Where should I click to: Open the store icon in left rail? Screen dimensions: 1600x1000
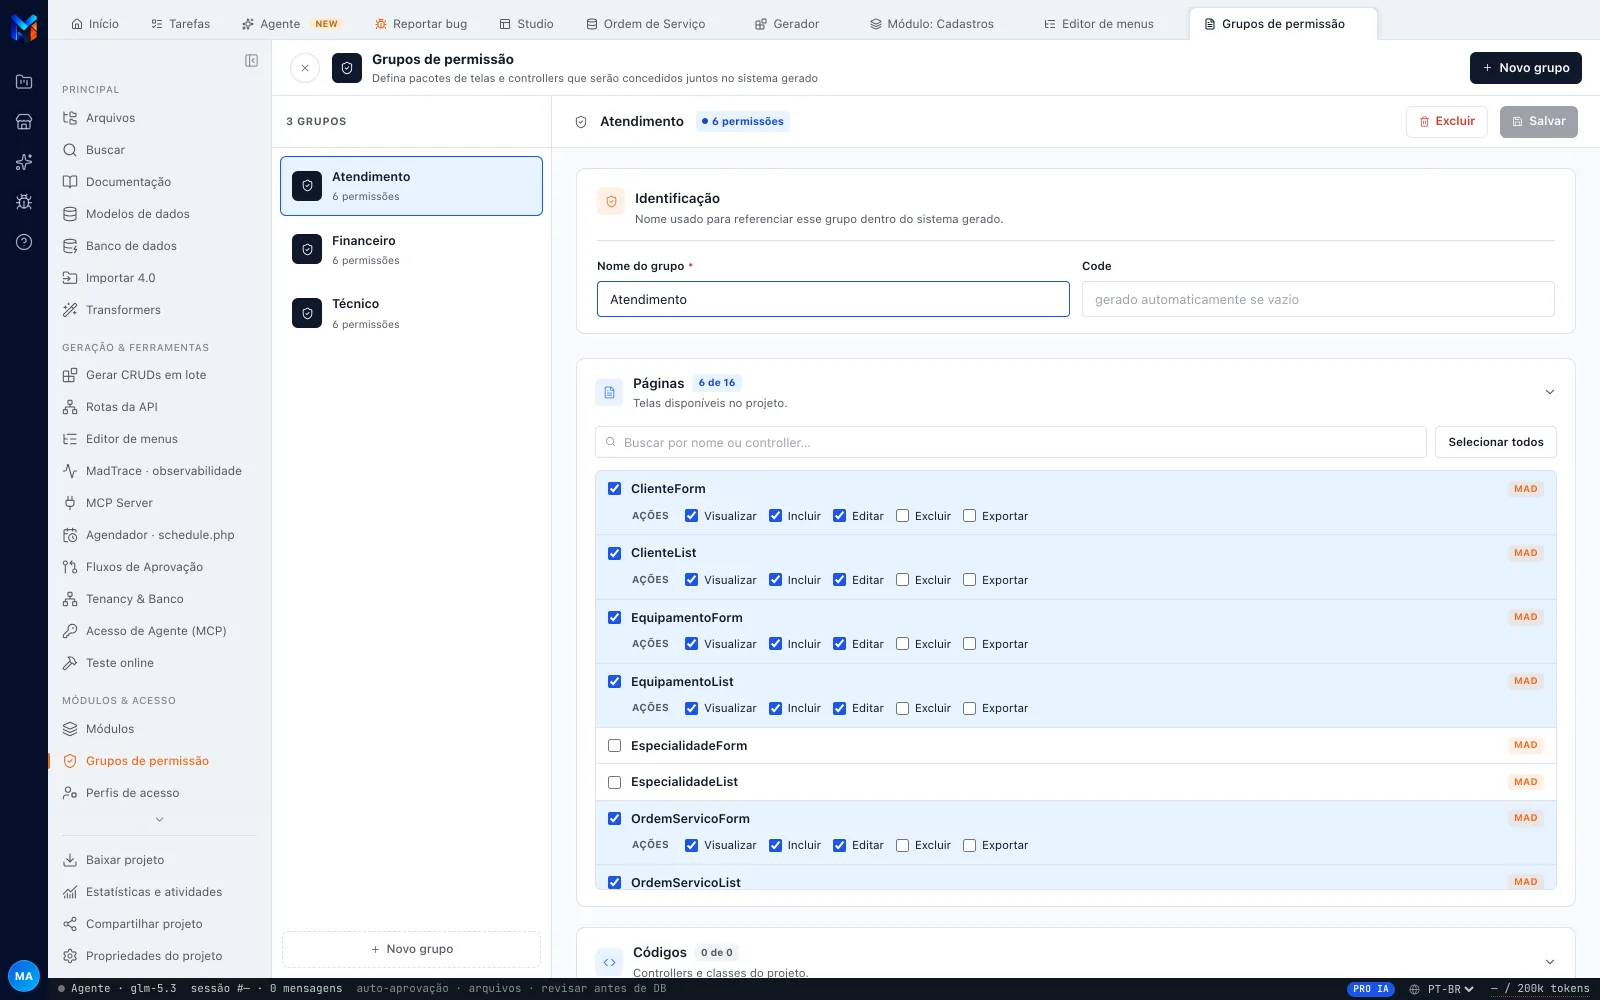coord(24,122)
